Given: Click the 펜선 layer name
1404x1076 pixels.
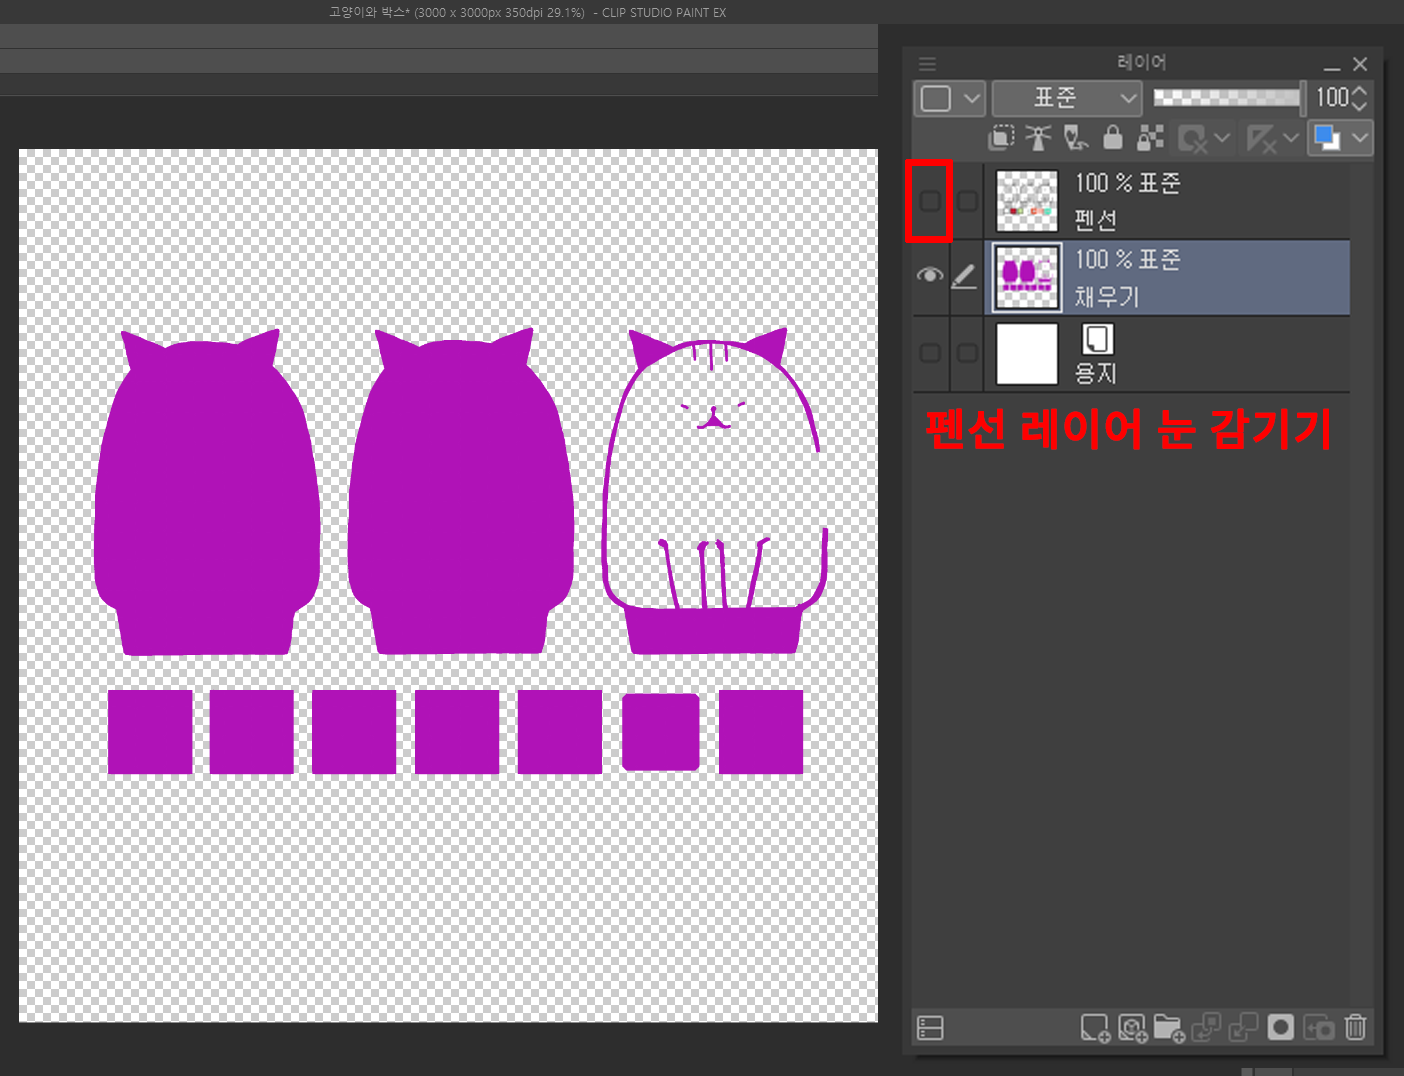Looking at the screenshot, I should click(x=1095, y=219).
